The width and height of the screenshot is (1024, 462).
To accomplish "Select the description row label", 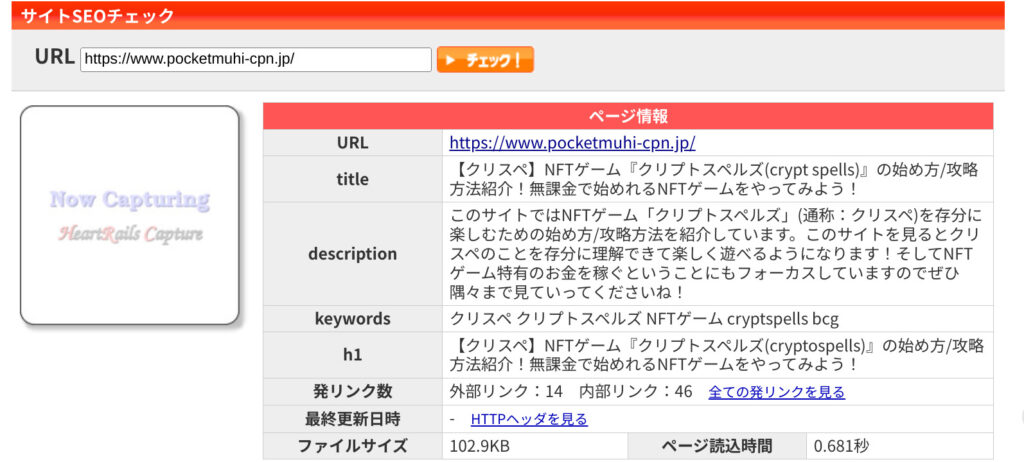I will (x=353, y=254).
